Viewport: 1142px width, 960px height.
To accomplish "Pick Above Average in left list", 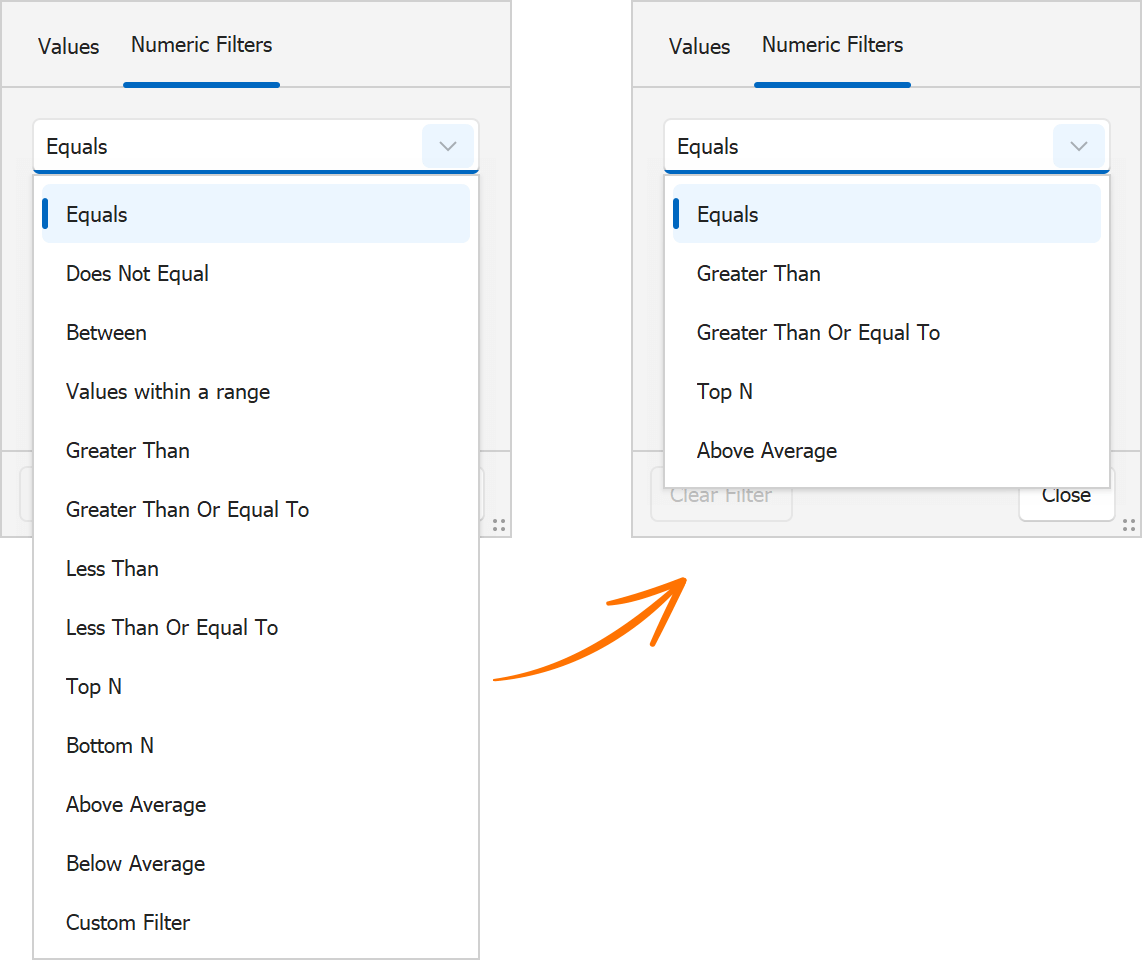I will [256, 804].
